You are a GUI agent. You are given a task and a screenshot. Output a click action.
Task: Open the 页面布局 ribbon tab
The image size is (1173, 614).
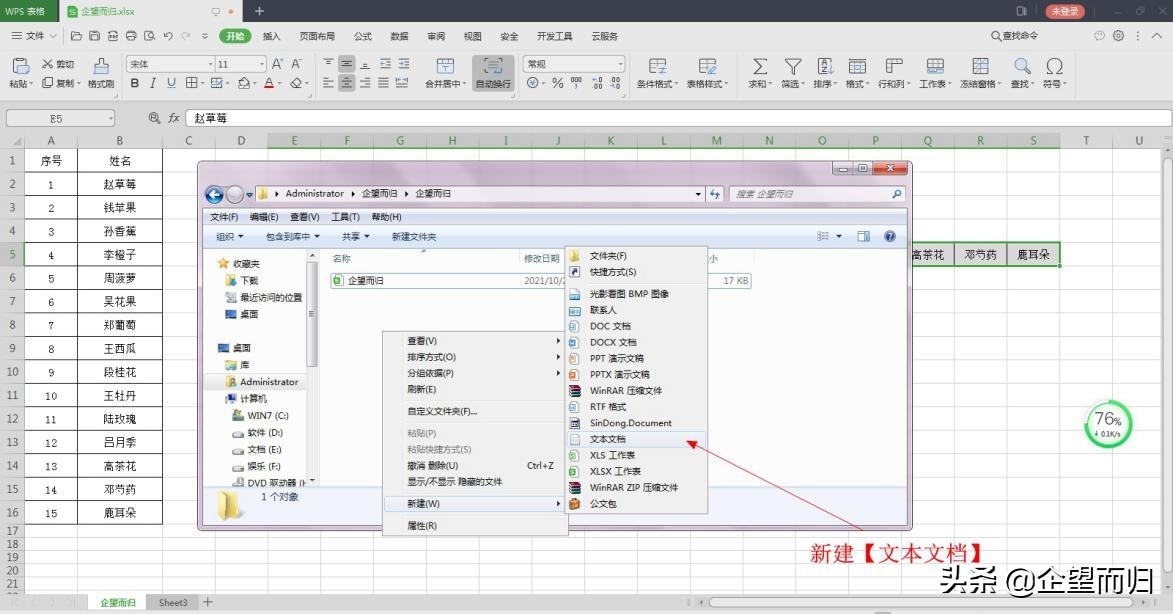pos(317,36)
